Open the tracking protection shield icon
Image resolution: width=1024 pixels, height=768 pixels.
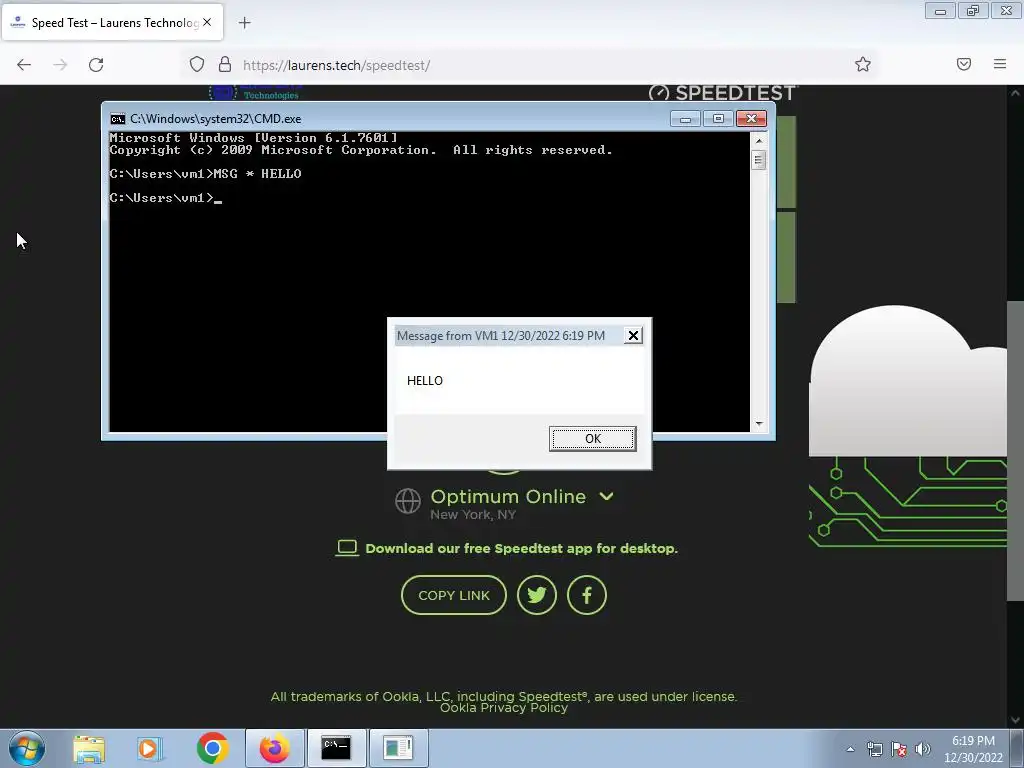click(x=197, y=64)
